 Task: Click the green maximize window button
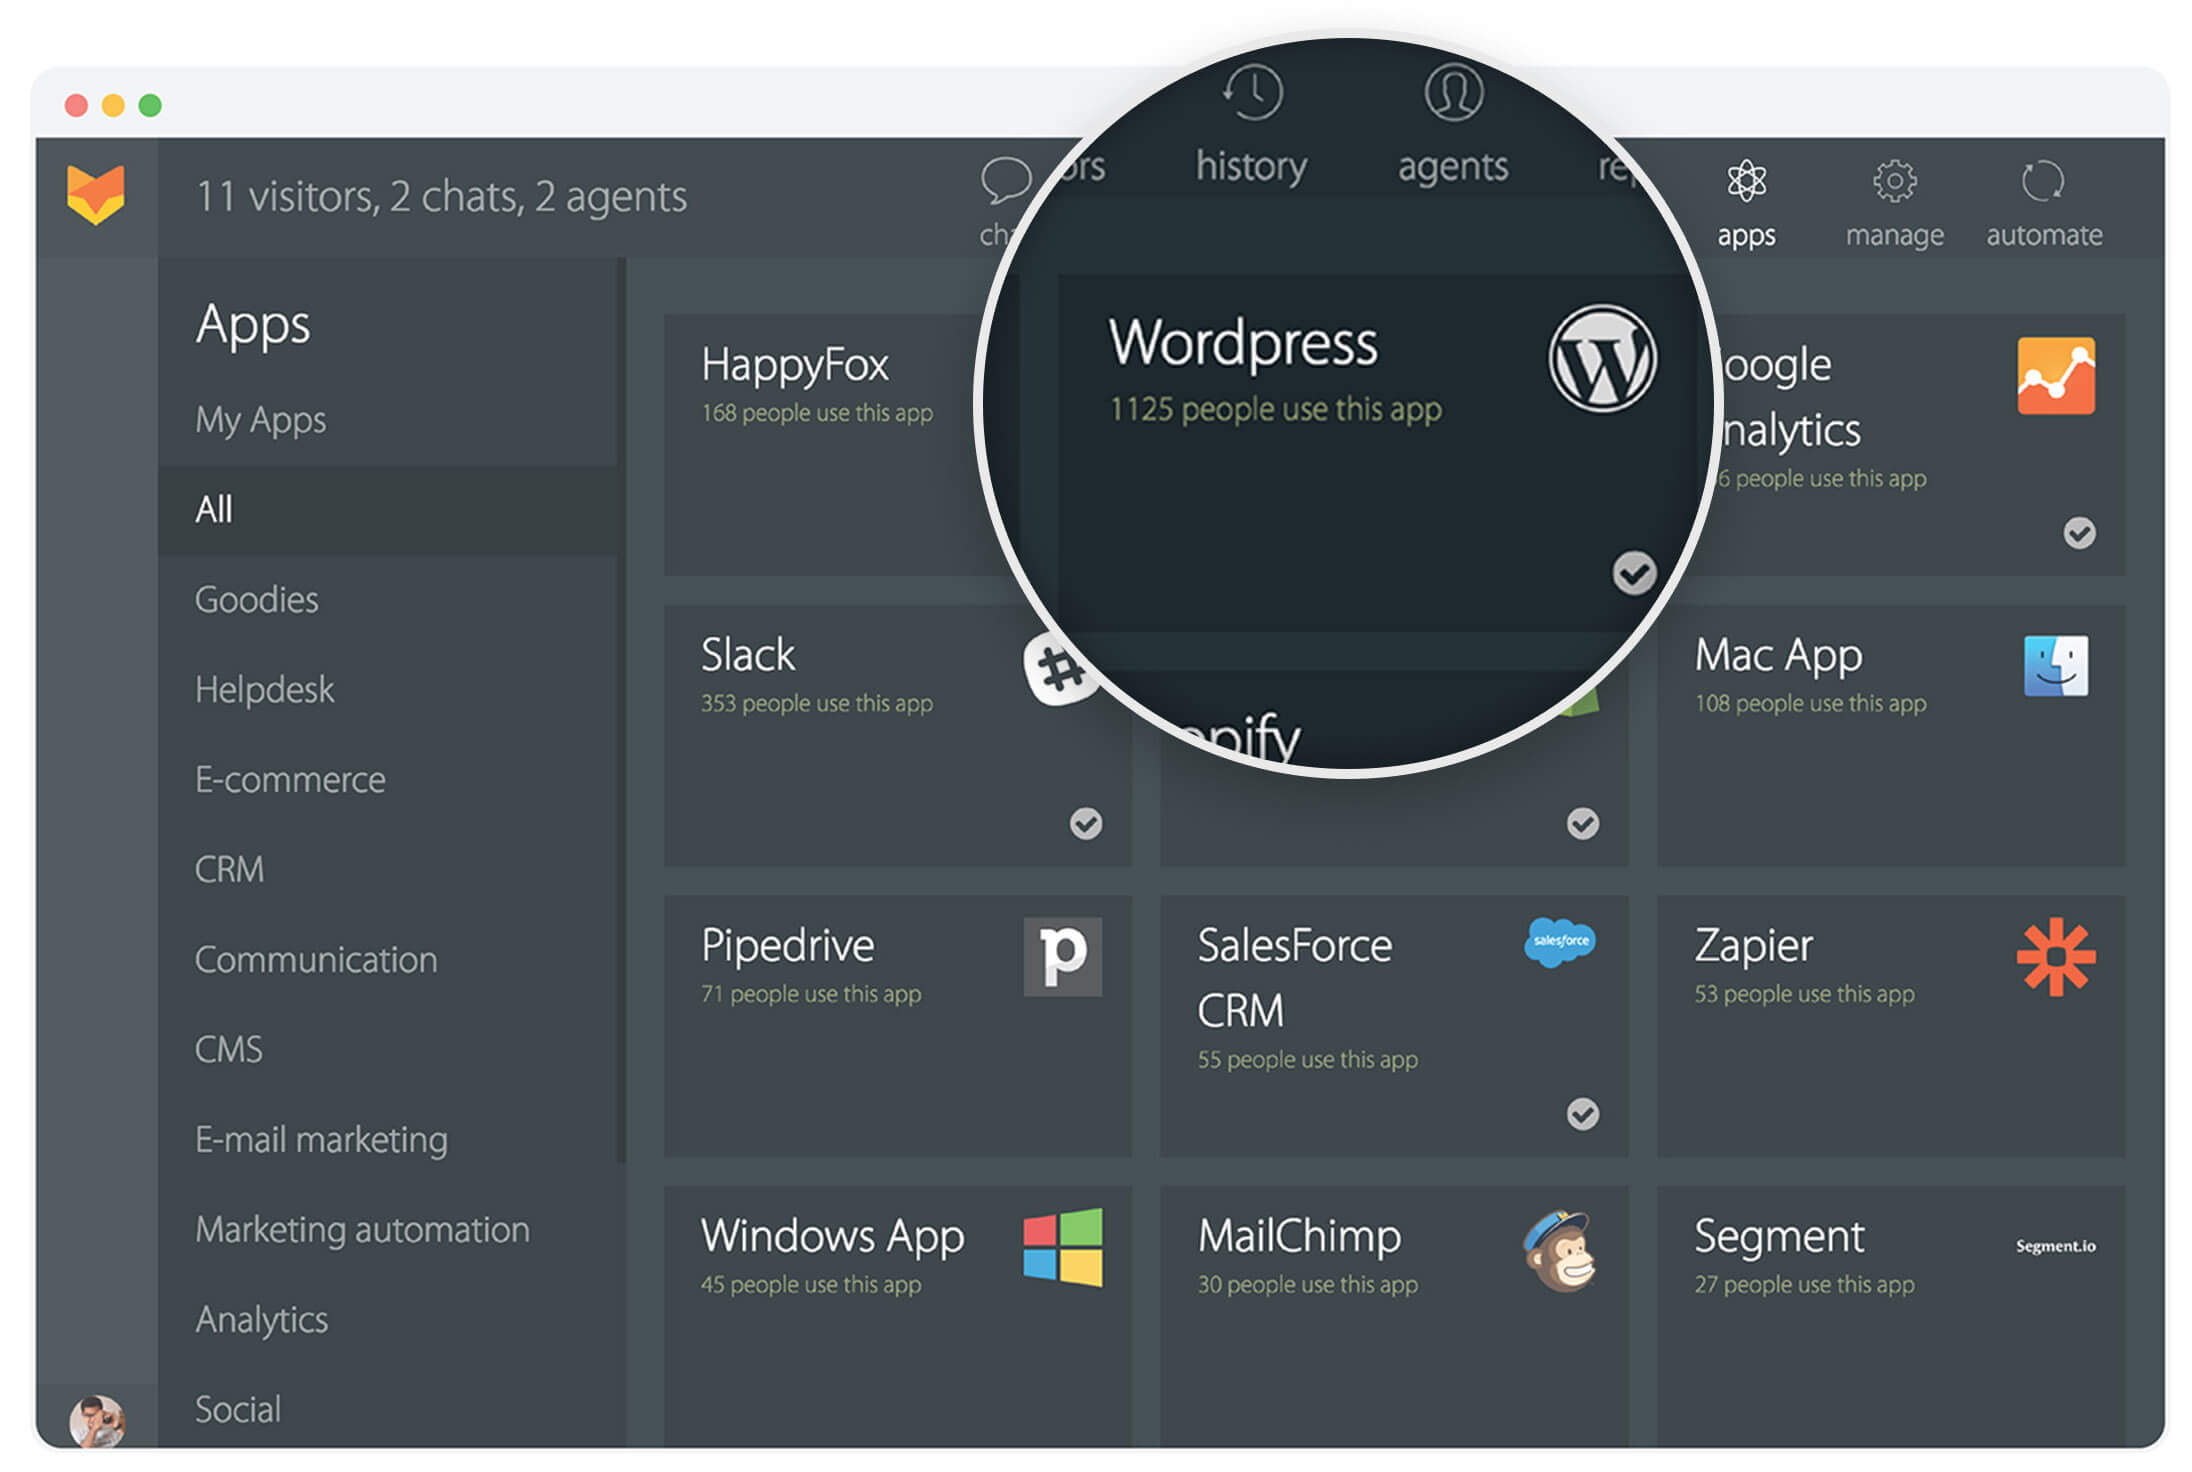[150, 105]
